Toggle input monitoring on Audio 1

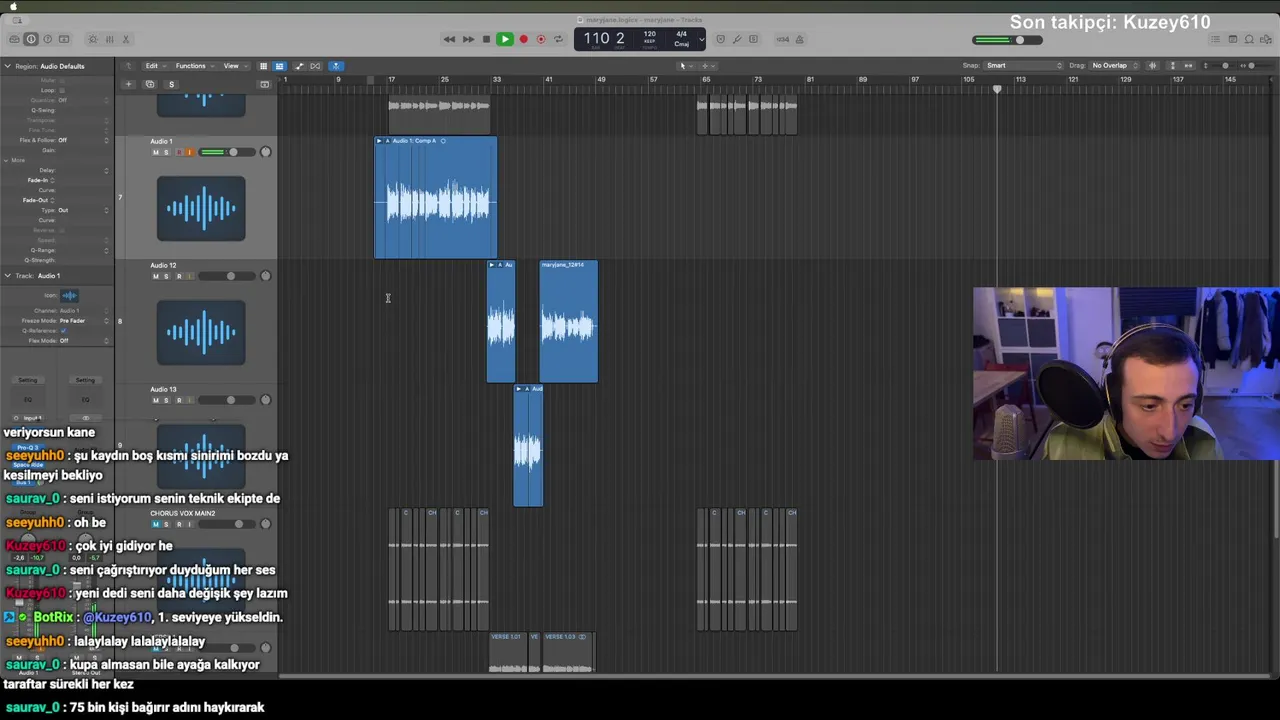(189, 152)
